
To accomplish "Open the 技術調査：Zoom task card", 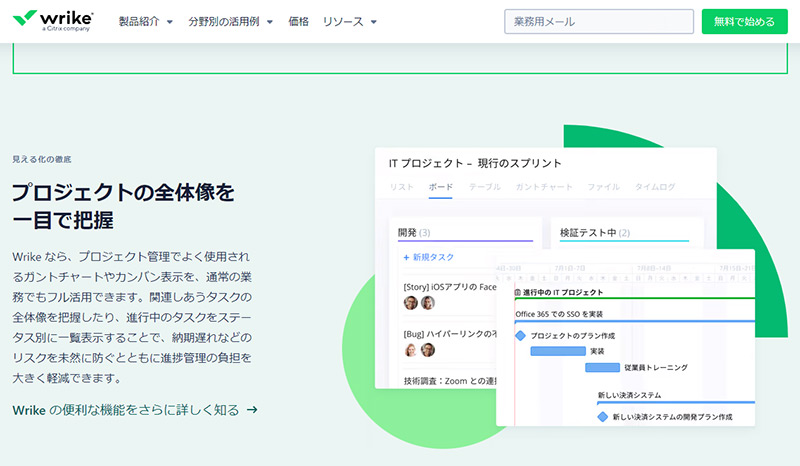I will 449,381.
